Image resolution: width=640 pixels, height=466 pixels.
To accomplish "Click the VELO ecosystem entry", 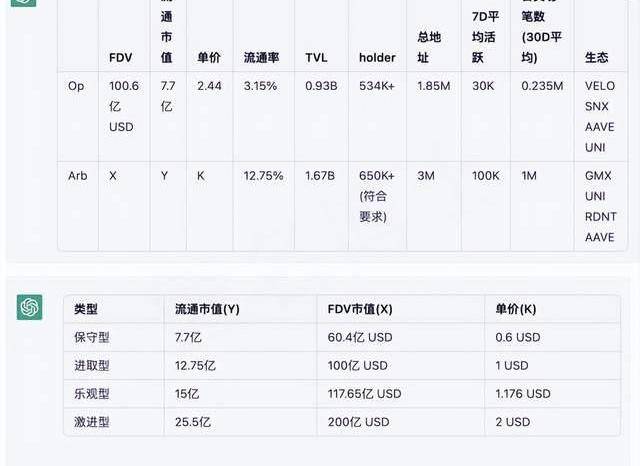I will pos(600,86).
